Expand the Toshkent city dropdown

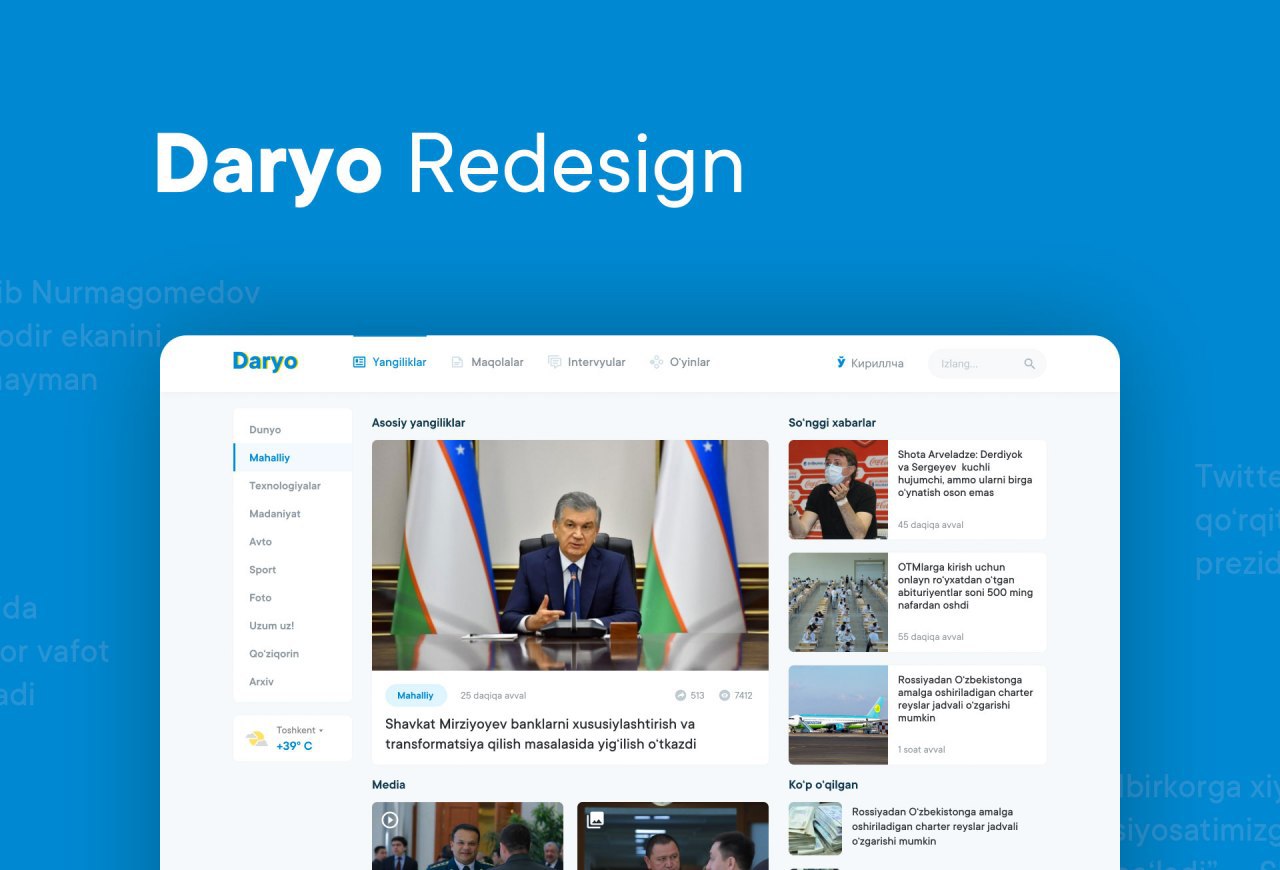pos(300,730)
